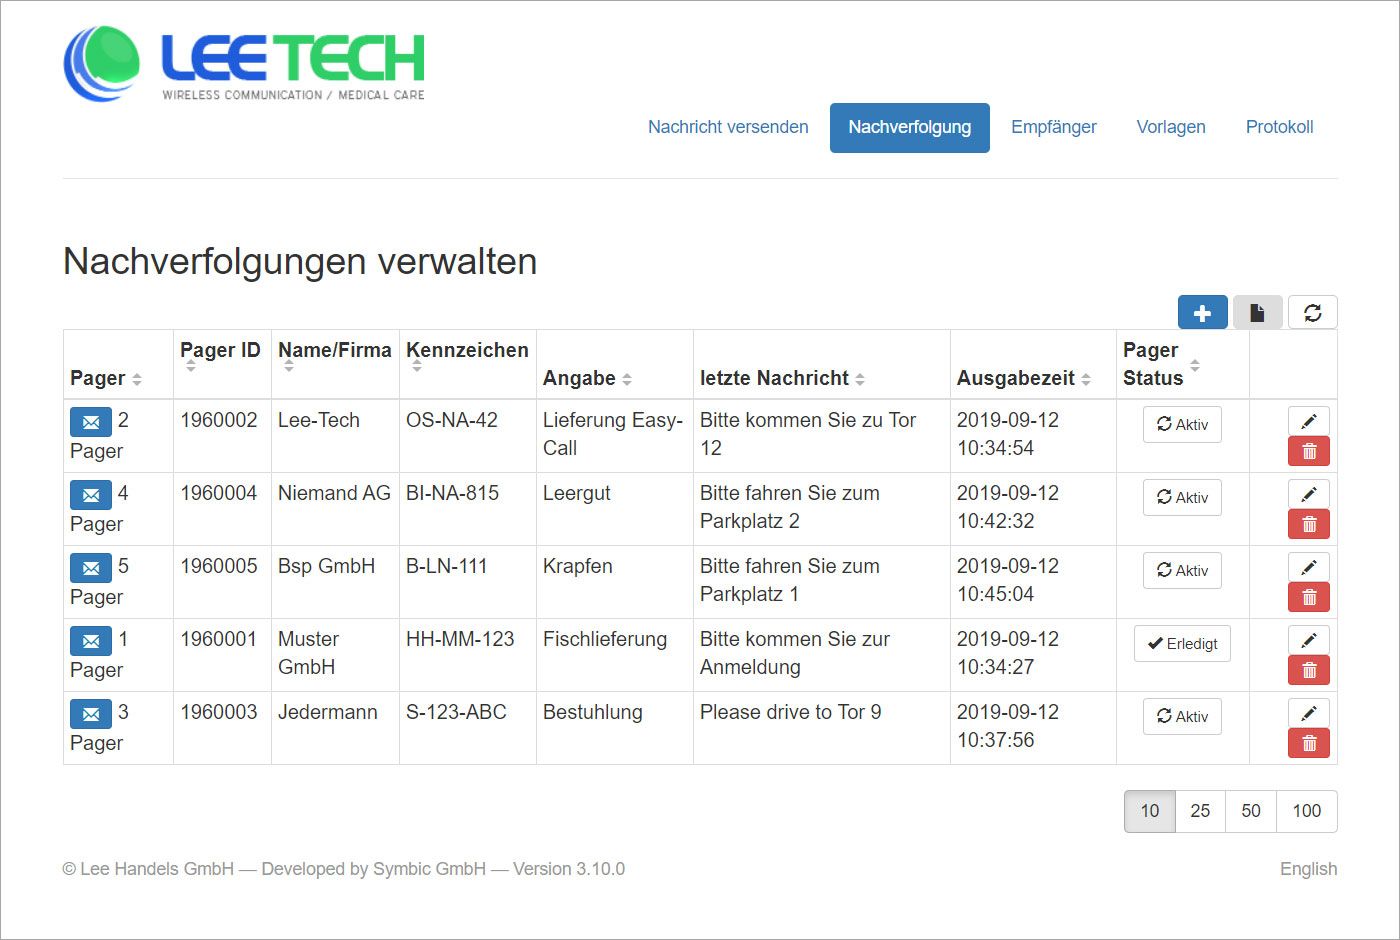The image size is (1400, 940).
Task: Toggle Aktiv status for Niemand AG row
Action: pos(1181,497)
